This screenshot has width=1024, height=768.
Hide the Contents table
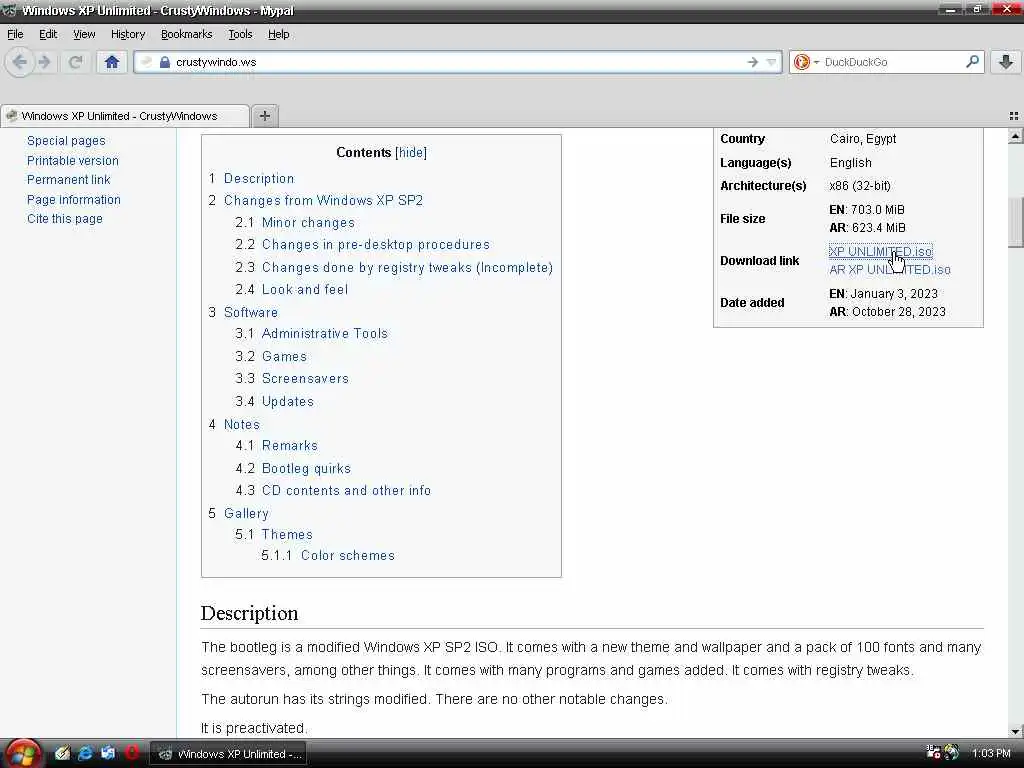coord(411,152)
